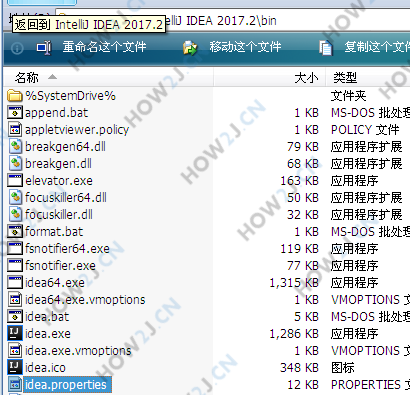Select the append.bat file name
This screenshot has height=395, width=410.
(56, 113)
